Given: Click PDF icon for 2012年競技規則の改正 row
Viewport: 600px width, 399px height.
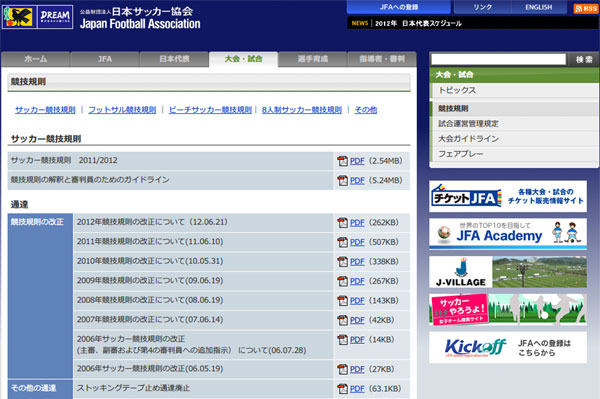Looking at the screenshot, I should tap(342, 222).
